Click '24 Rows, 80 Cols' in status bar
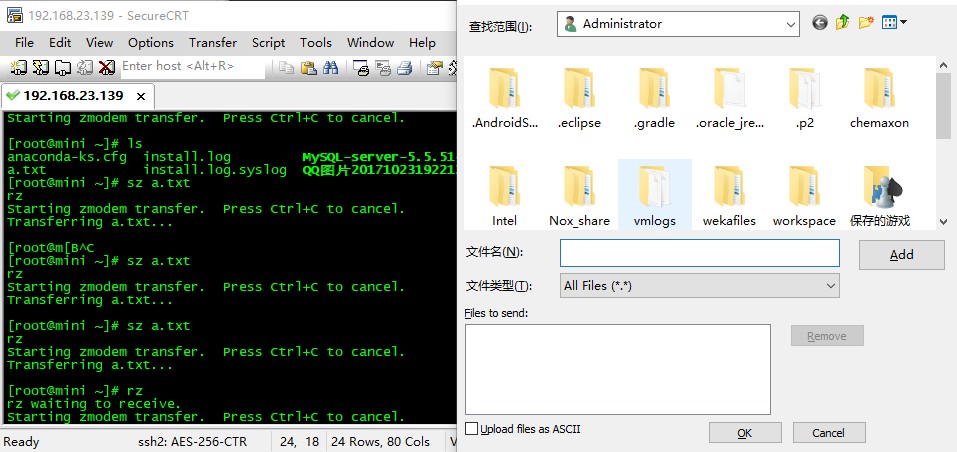The image size is (957, 452). (380, 442)
